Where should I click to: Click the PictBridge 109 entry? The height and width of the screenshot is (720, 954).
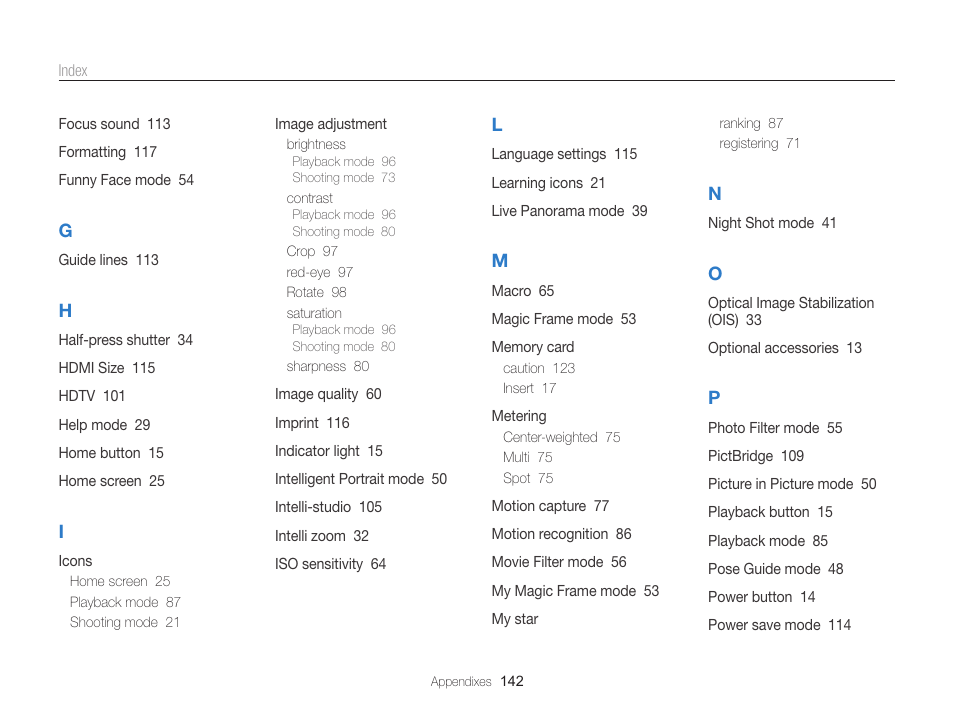756,456
